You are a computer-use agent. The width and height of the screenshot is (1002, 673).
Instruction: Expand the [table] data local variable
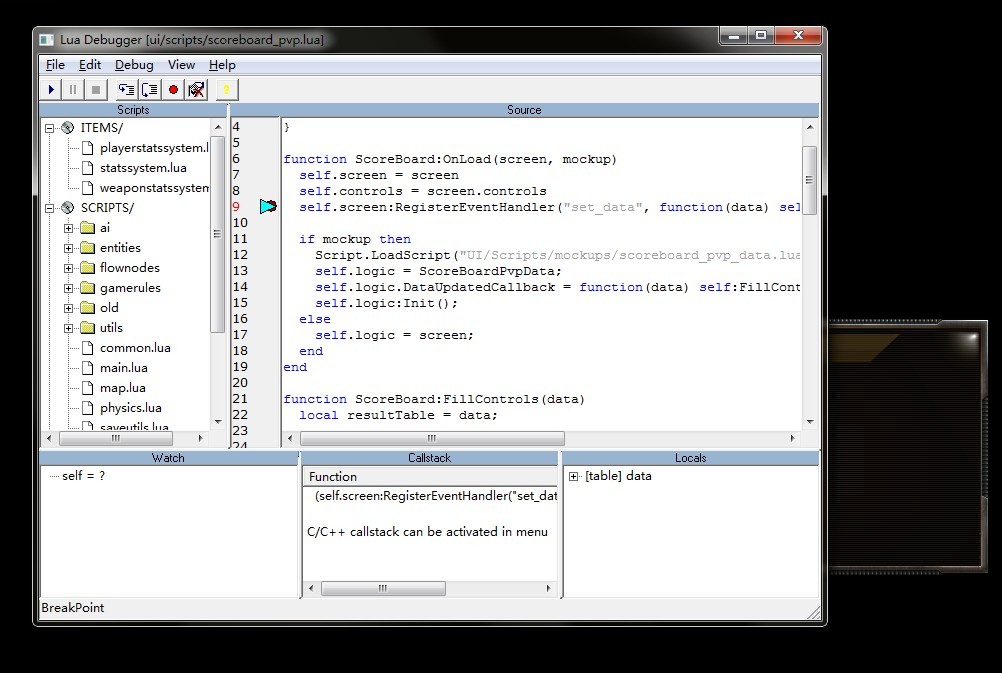tap(574, 476)
